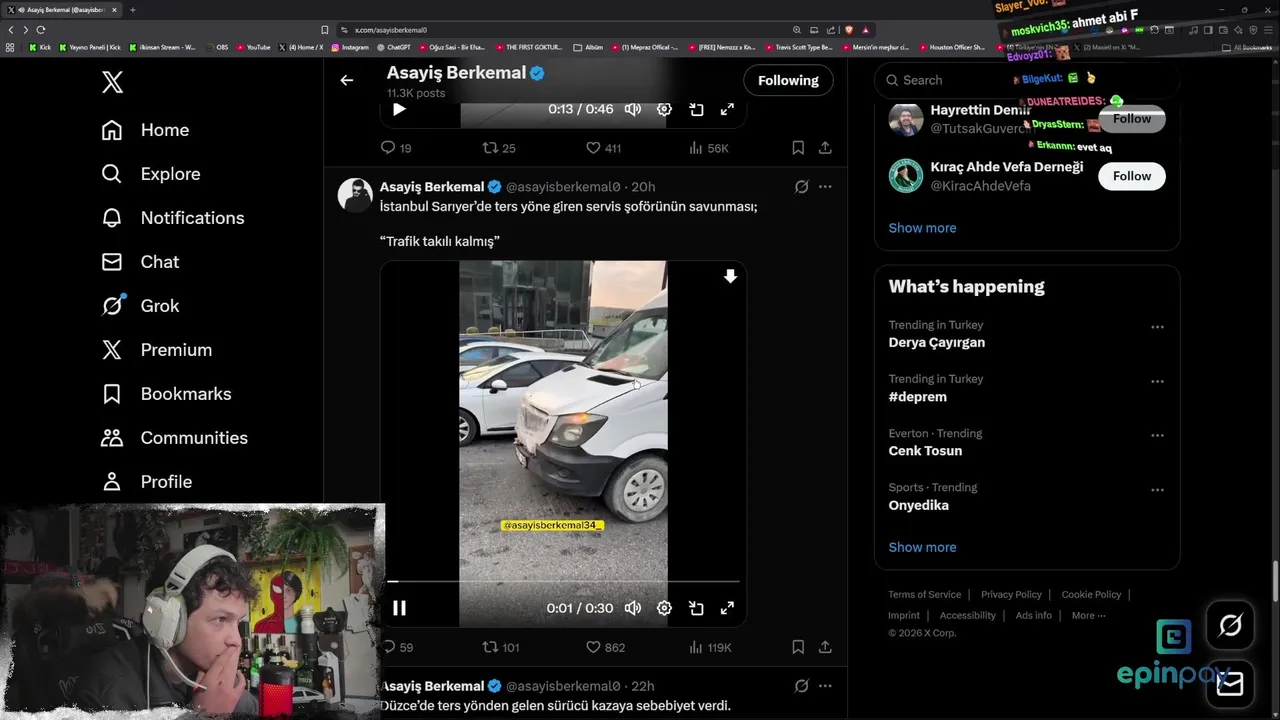The image size is (1280, 720).
Task: Pause the Sarıyer video
Action: point(399,608)
